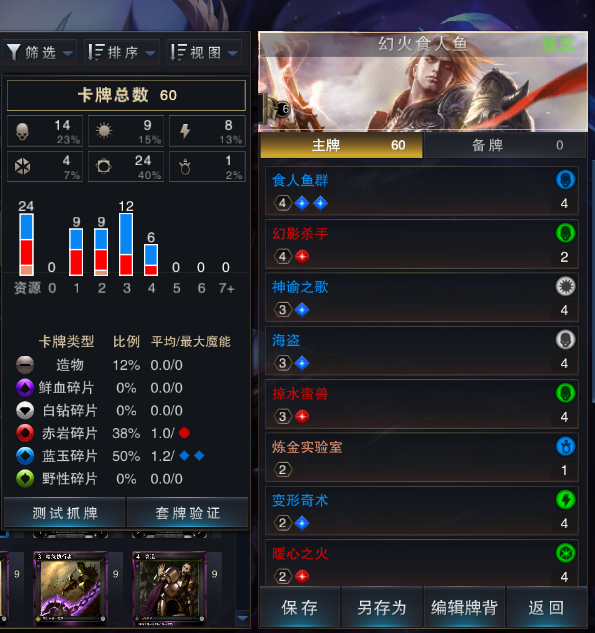Click the blue skull icon on 食人鱼群

coord(565,180)
